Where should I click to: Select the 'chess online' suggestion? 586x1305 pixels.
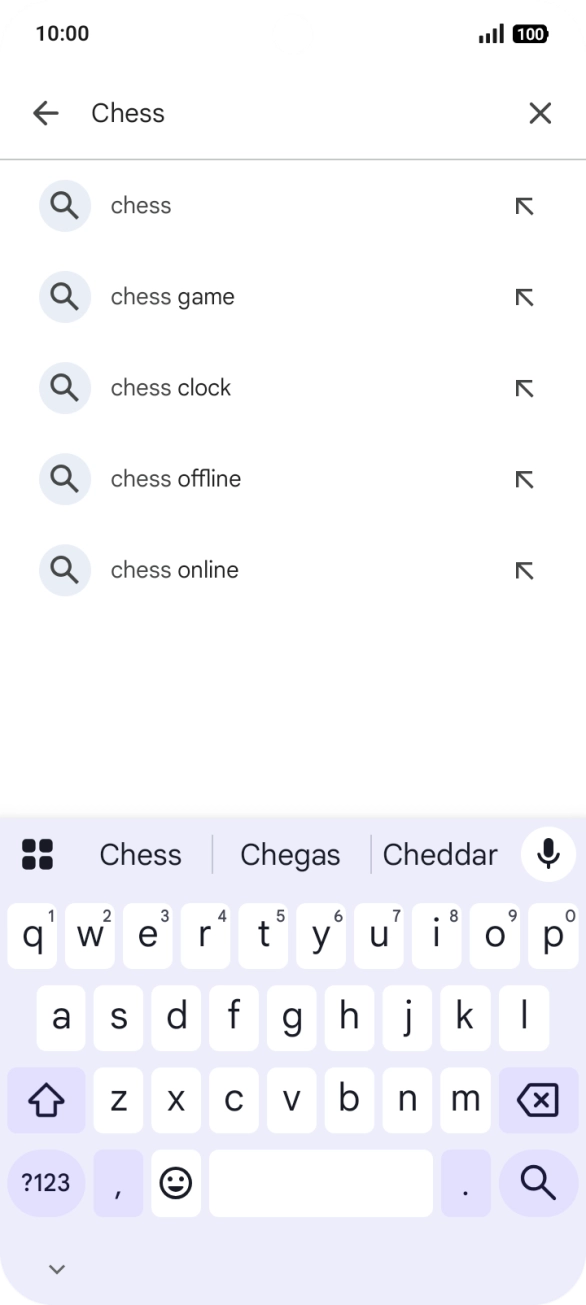(175, 570)
